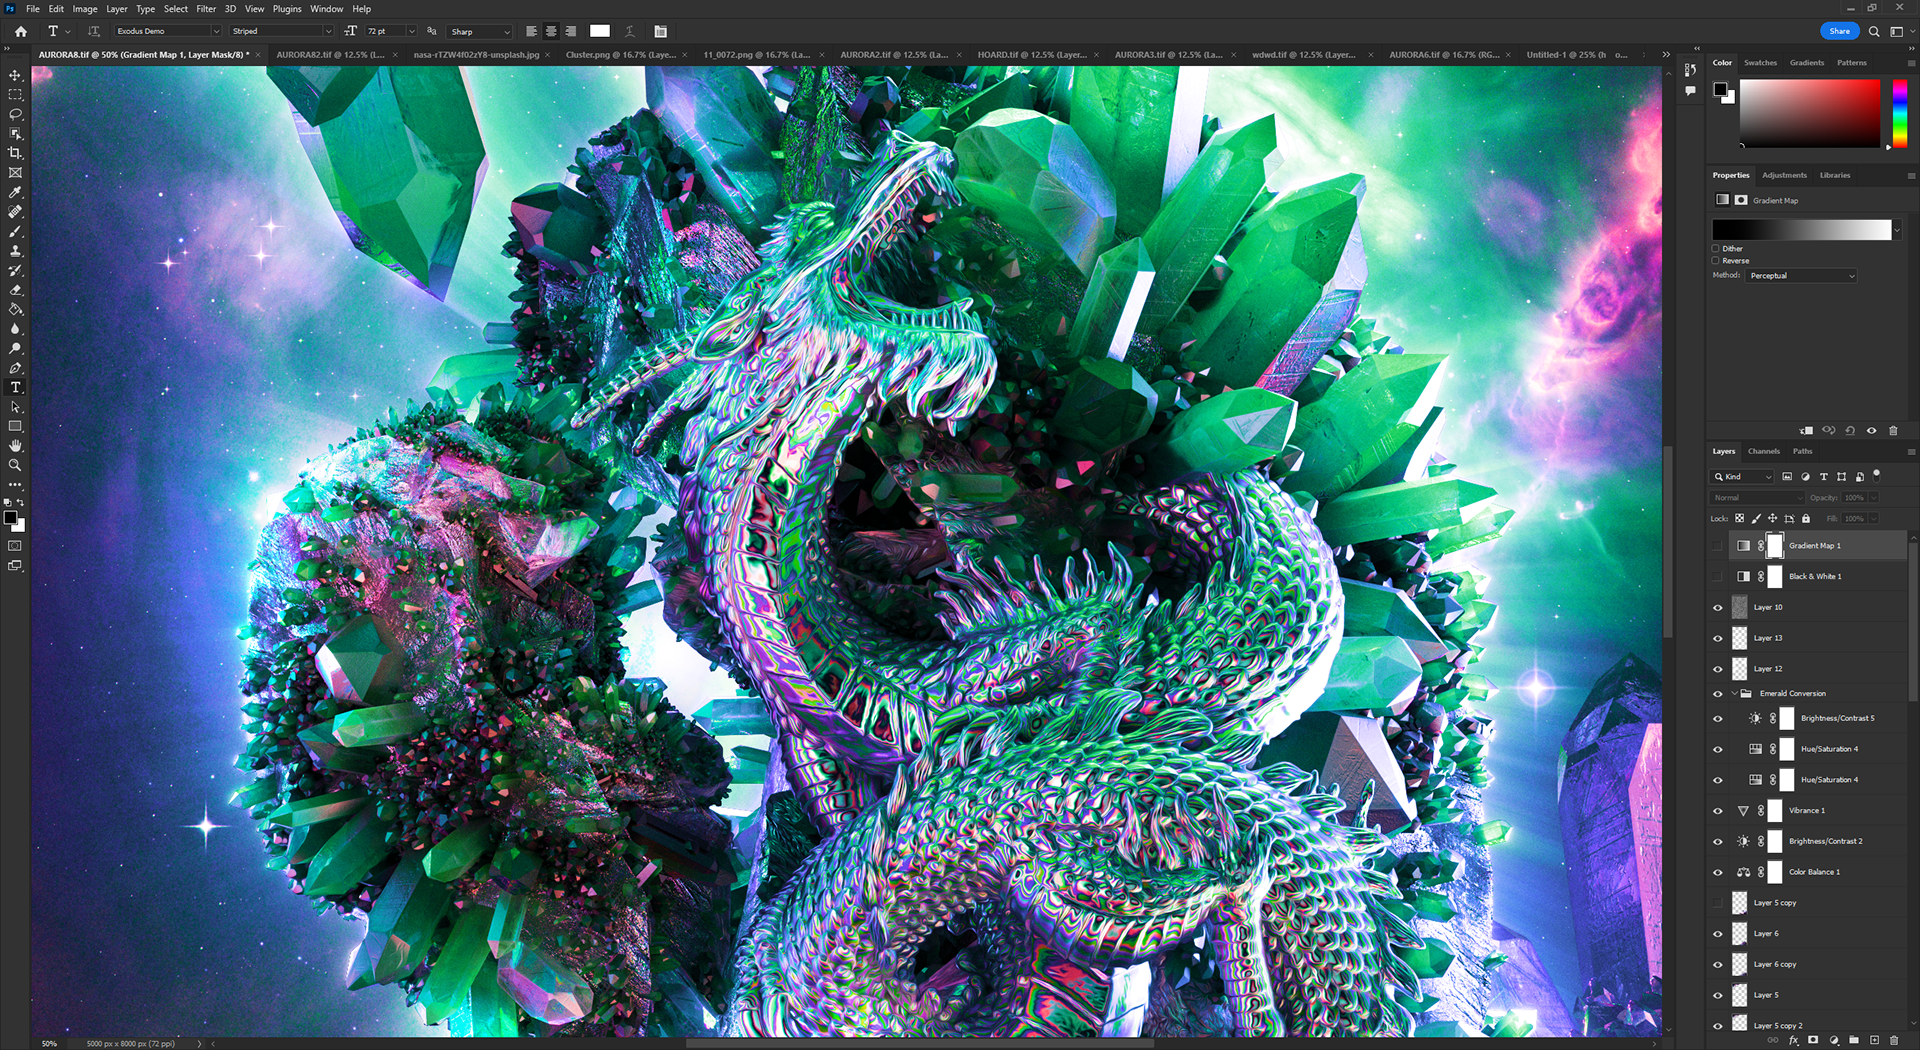This screenshot has width=1920, height=1050.
Task: Open the Normal blend mode dropdown
Action: (1758, 498)
